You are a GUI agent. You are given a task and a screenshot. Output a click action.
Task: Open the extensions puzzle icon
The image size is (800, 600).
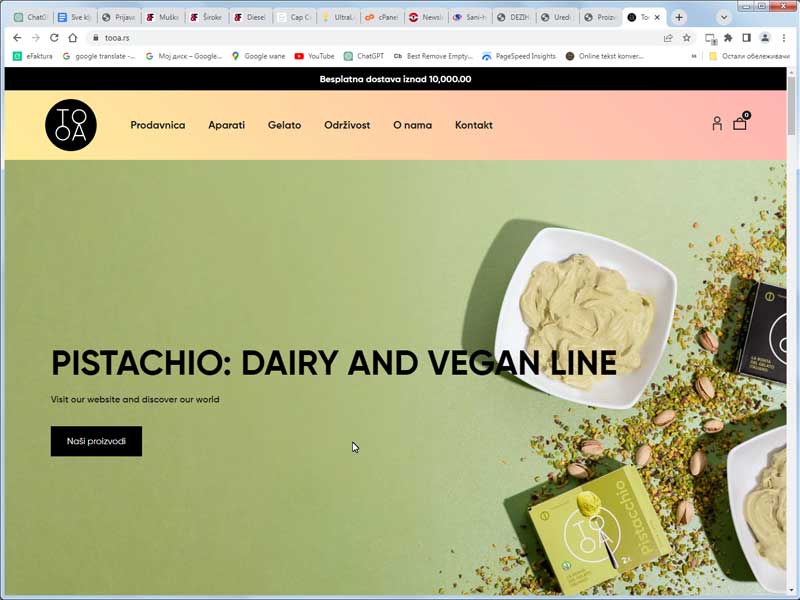pyautogui.click(x=728, y=38)
